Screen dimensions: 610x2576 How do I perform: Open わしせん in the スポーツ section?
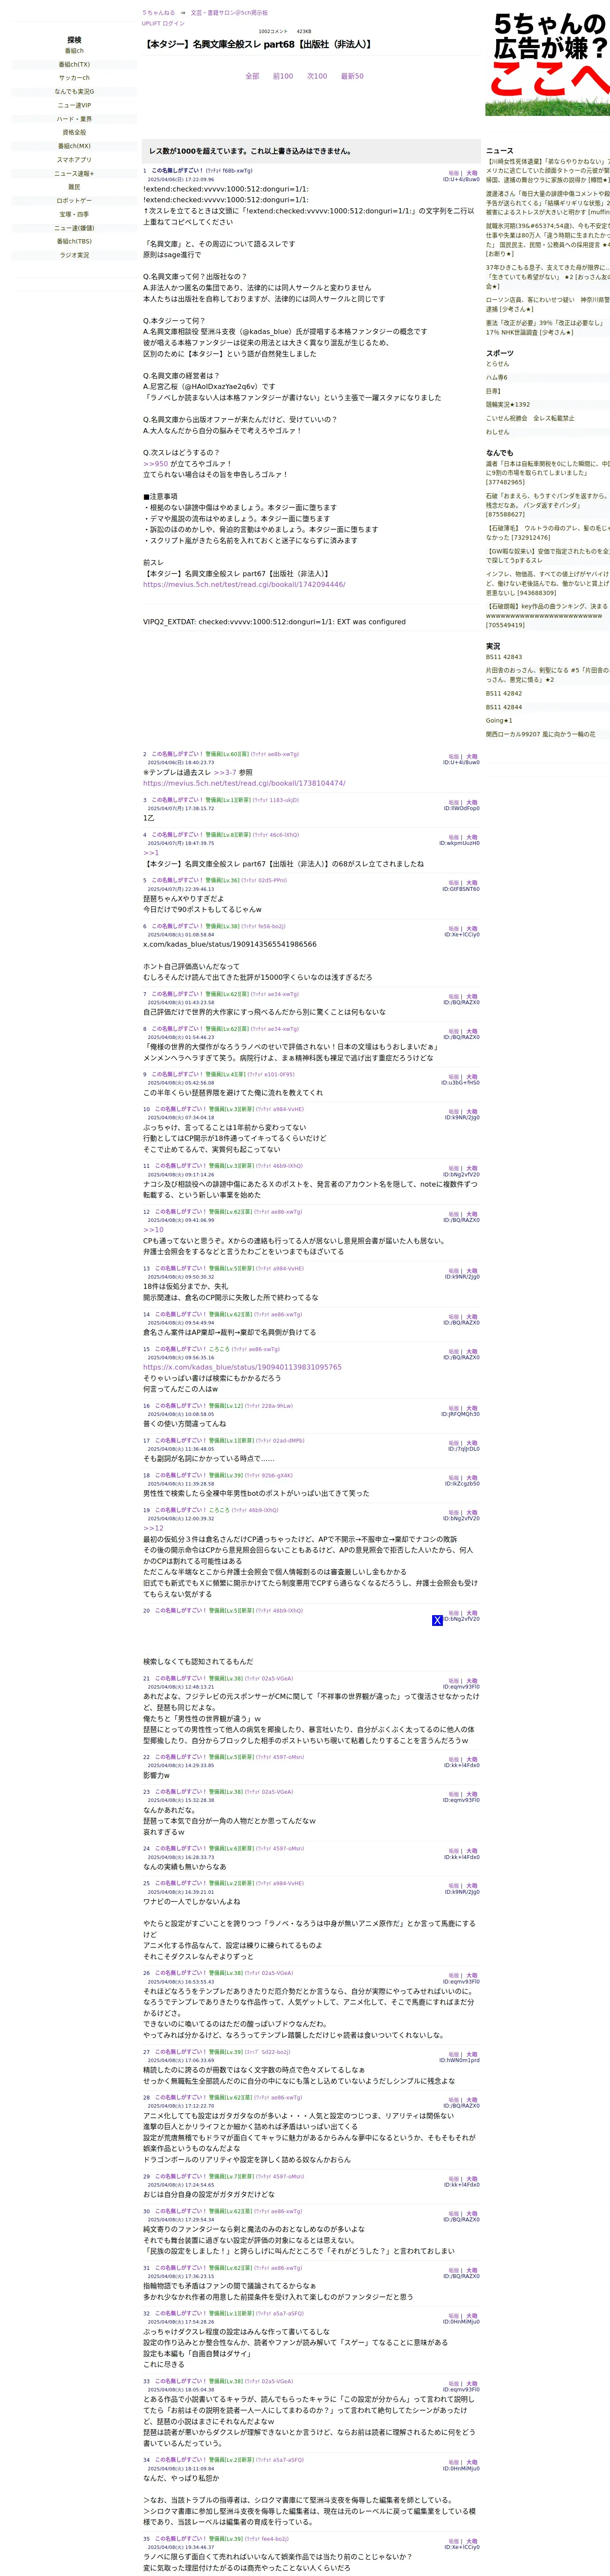(498, 432)
